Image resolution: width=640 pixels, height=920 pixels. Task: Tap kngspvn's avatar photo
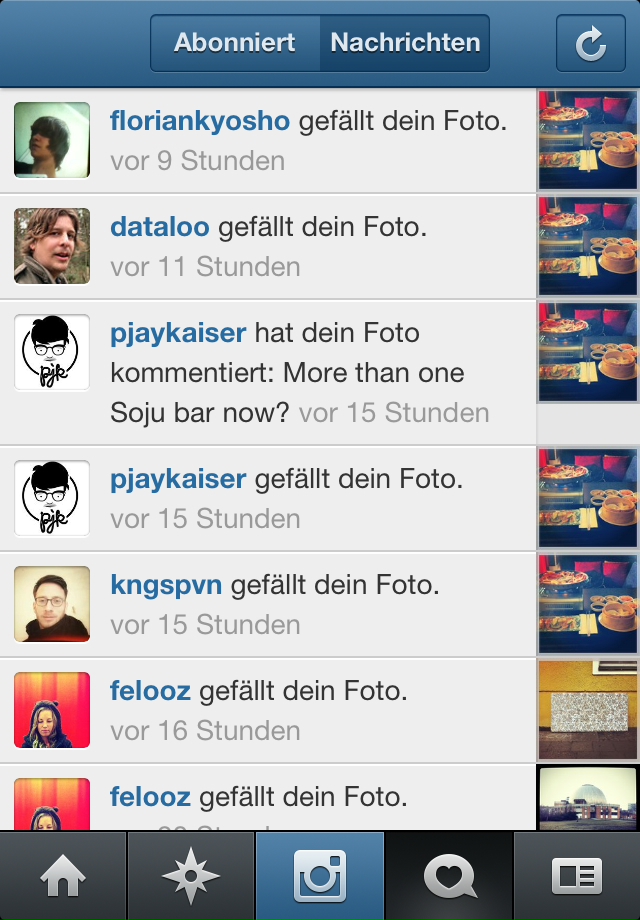tap(52, 604)
